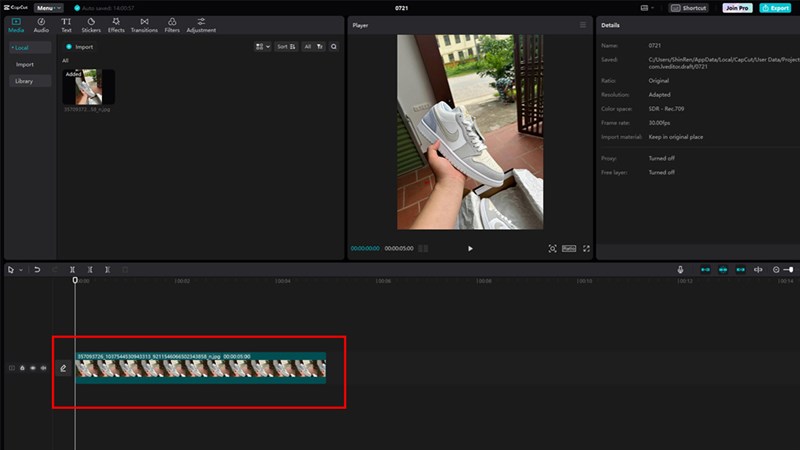Click the Proxy 'Turned off' value

661,158
